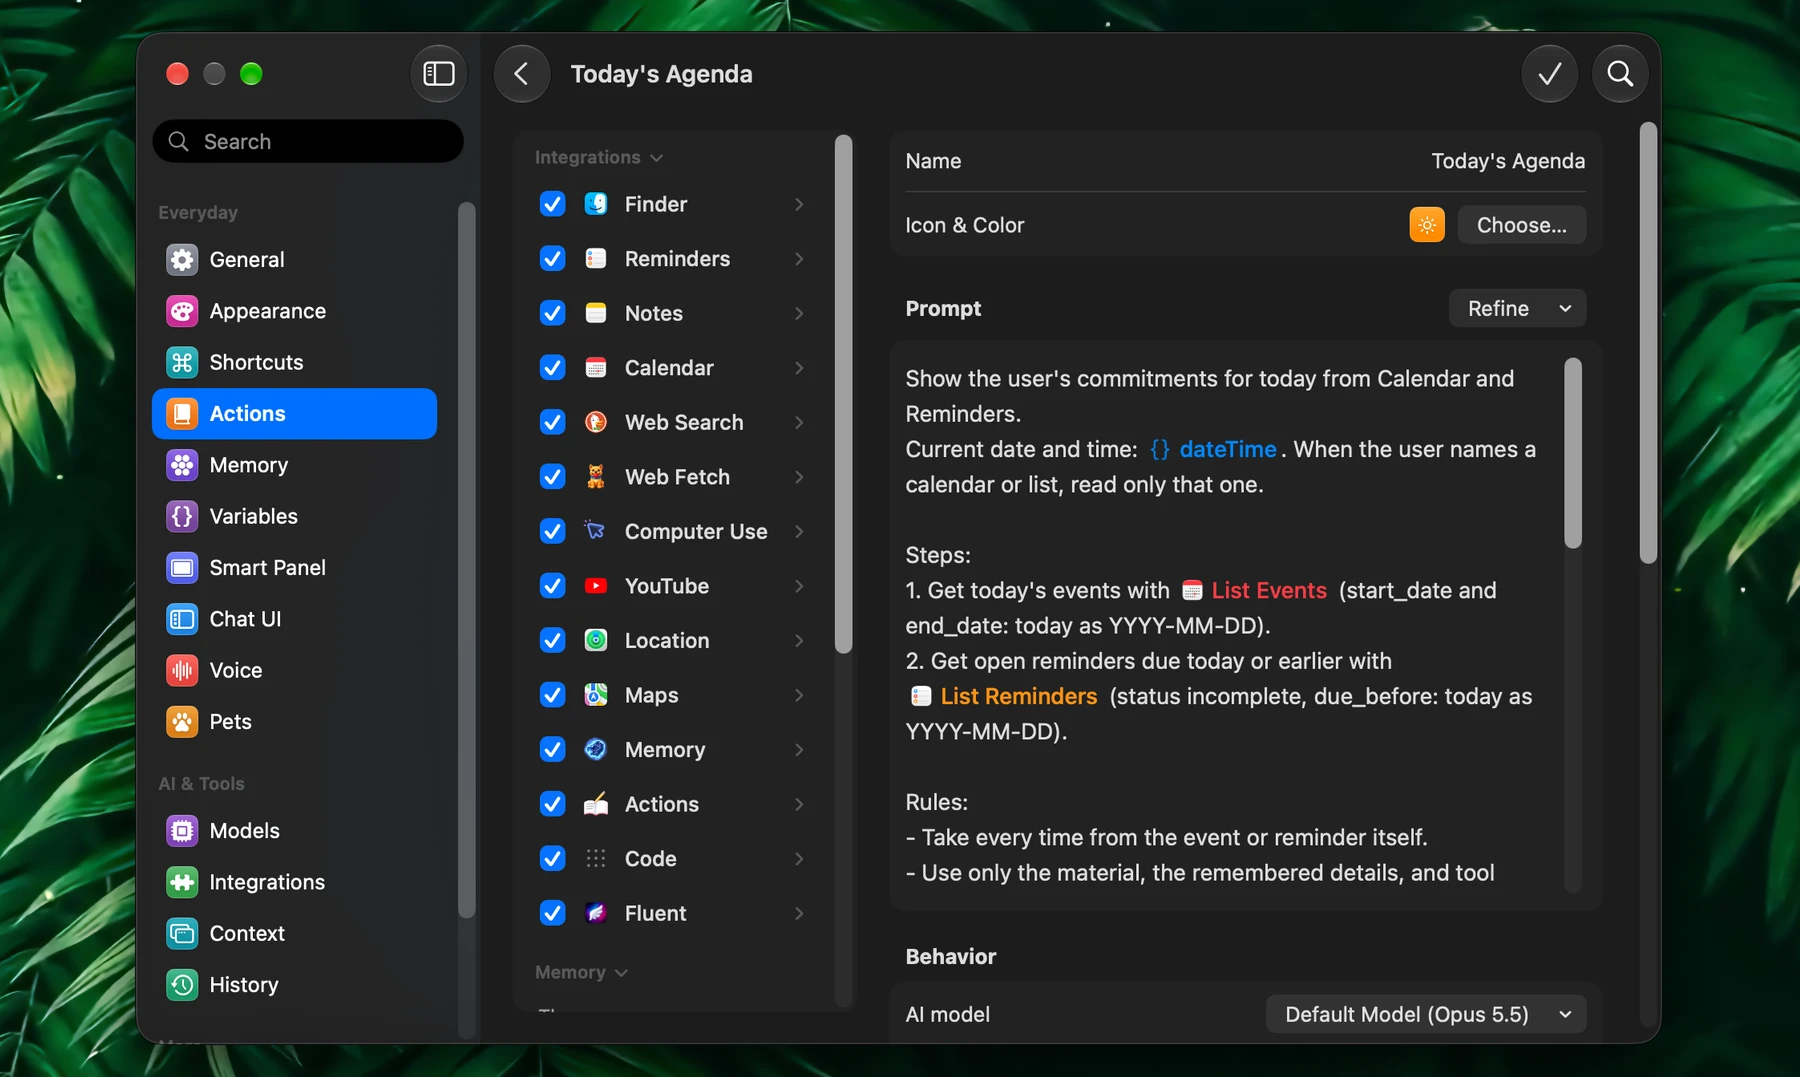Uncheck the Reminders integration checkbox
The image size is (1800, 1077).
[552, 259]
